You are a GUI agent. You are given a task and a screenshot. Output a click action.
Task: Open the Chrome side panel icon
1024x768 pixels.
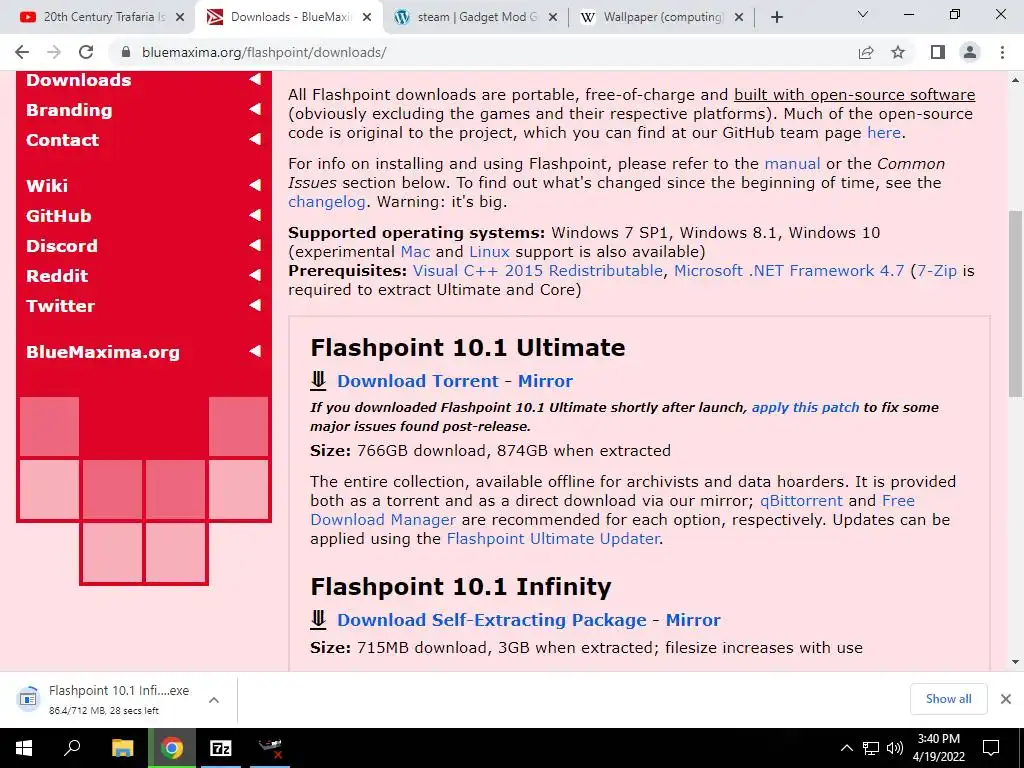coord(938,52)
